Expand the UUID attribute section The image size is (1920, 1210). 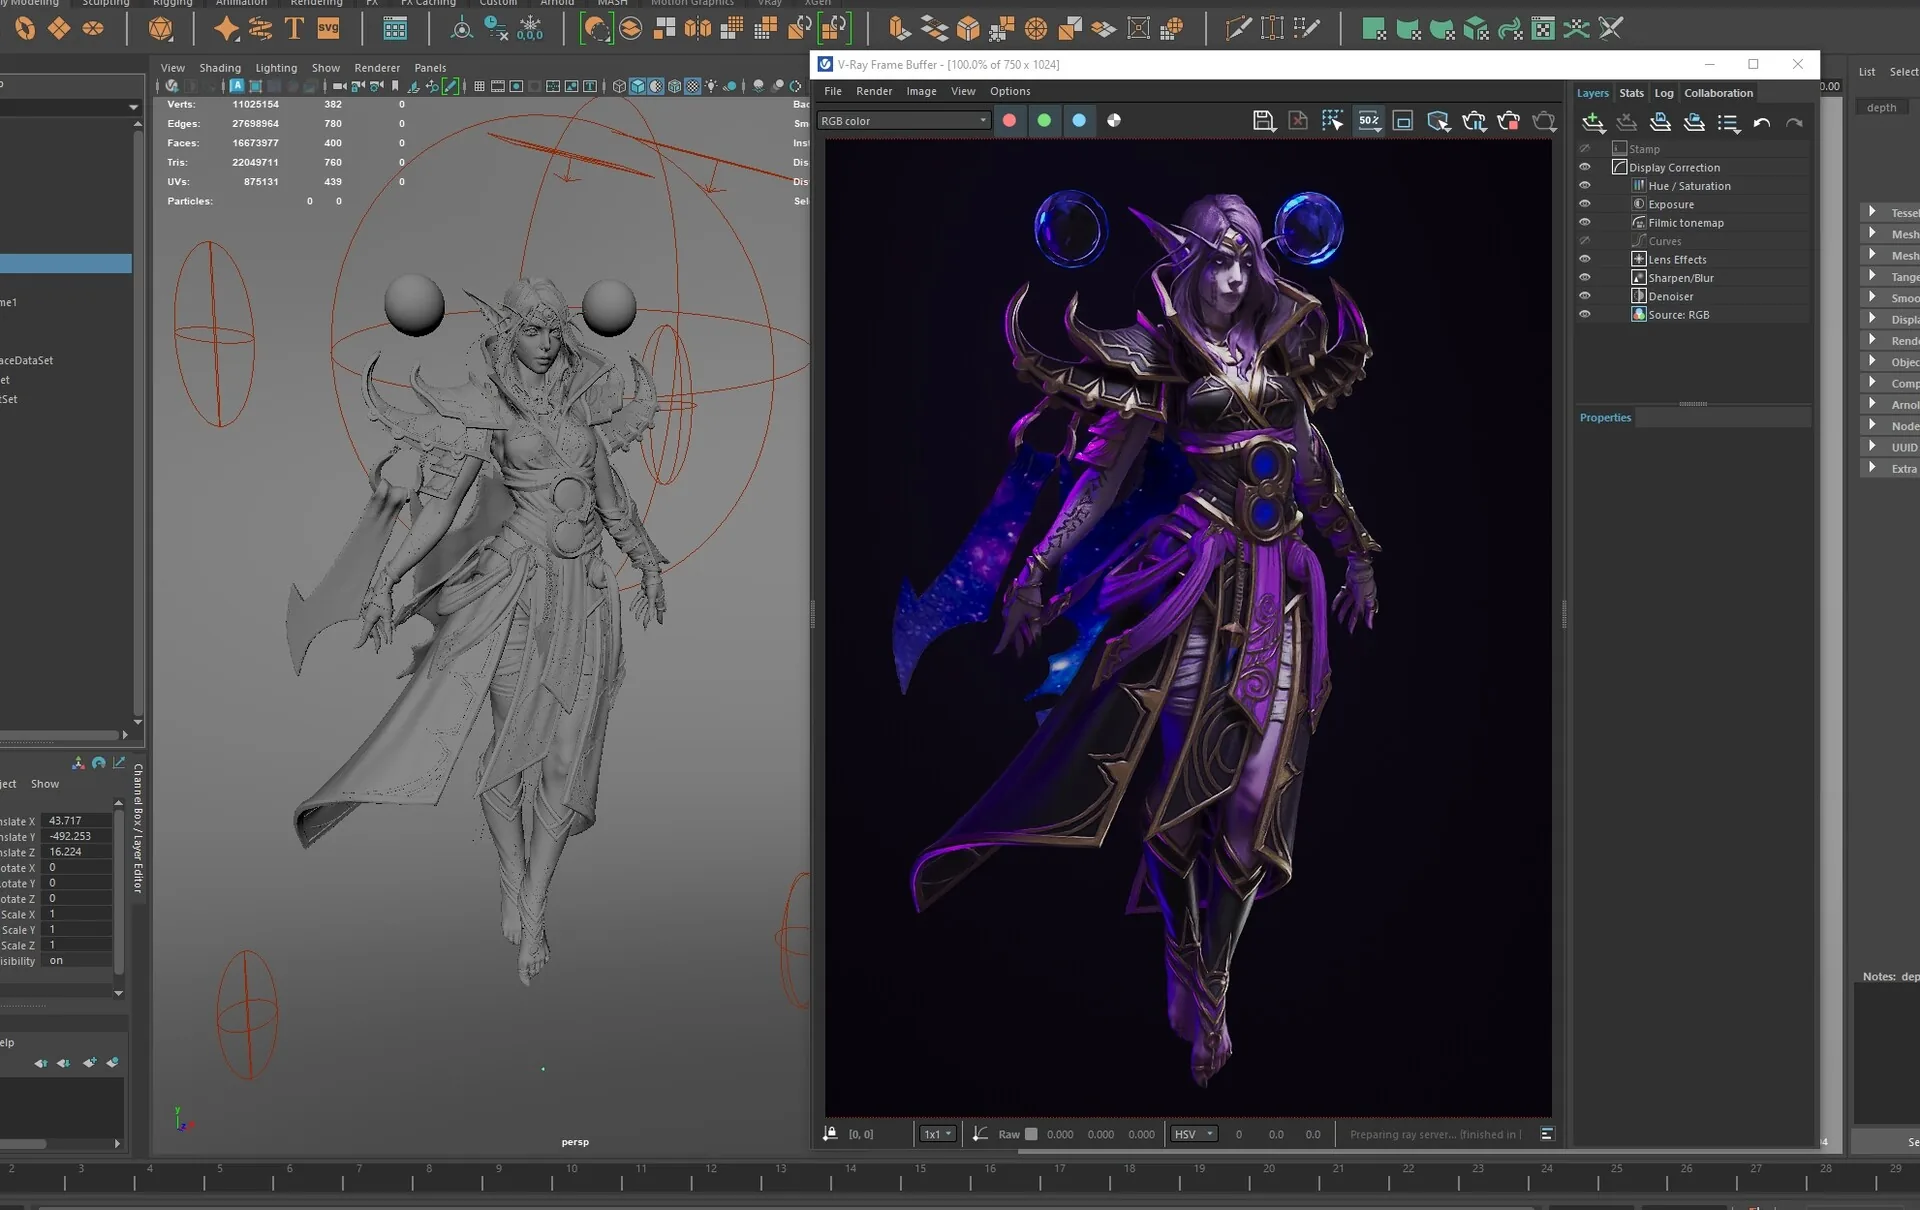[x=1872, y=446]
